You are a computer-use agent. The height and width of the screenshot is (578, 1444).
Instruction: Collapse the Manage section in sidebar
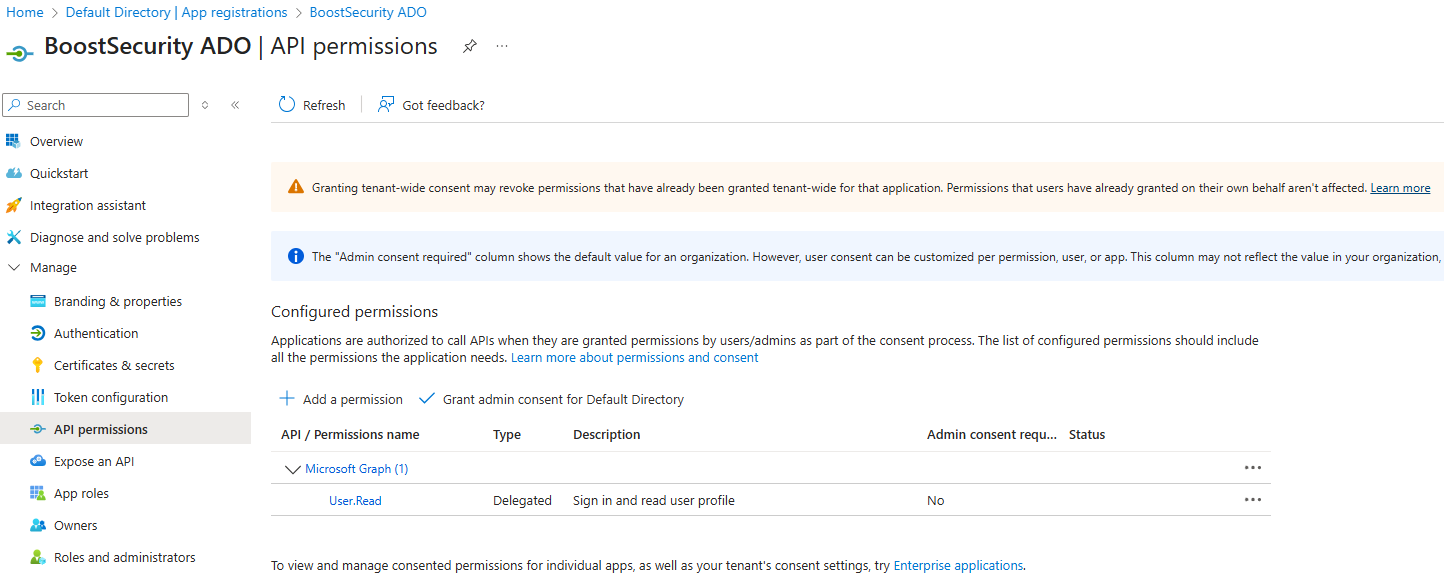(x=14, y=268)
